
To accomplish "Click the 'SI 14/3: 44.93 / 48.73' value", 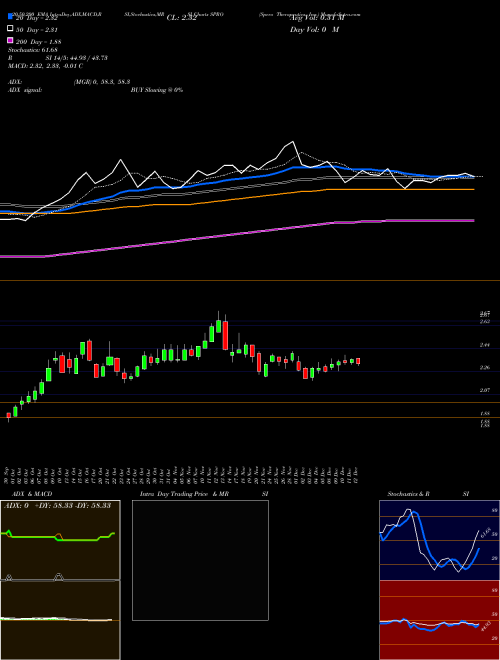I will click(77, 58).
